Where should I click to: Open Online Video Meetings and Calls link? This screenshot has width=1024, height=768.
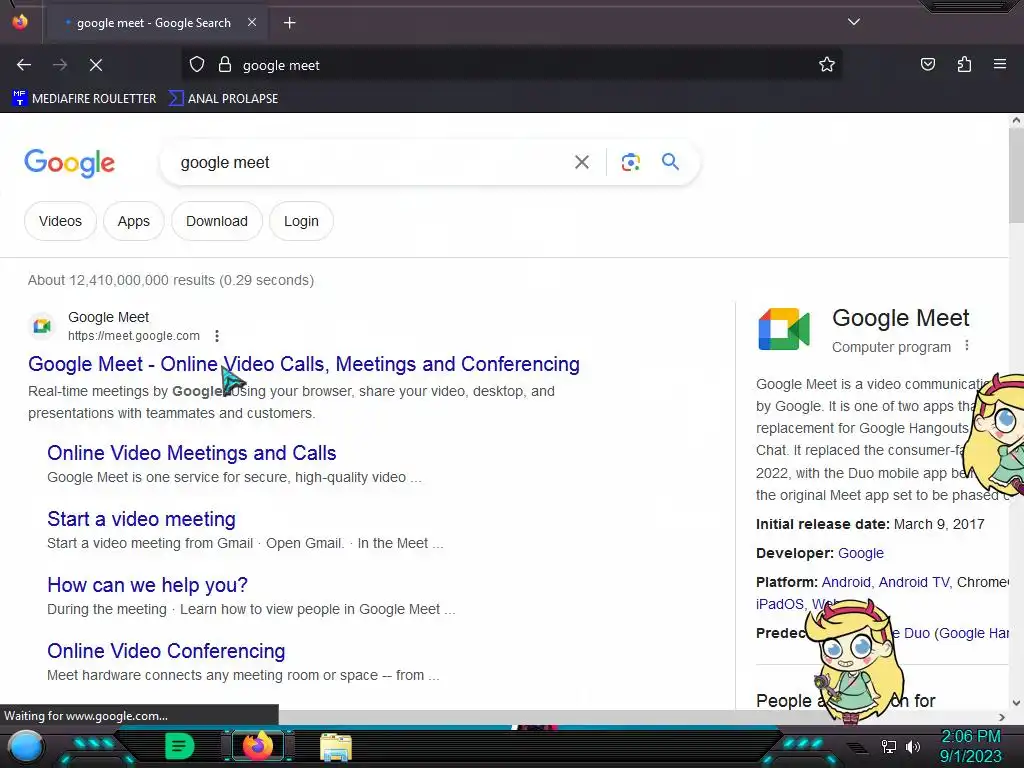point(191,453)
